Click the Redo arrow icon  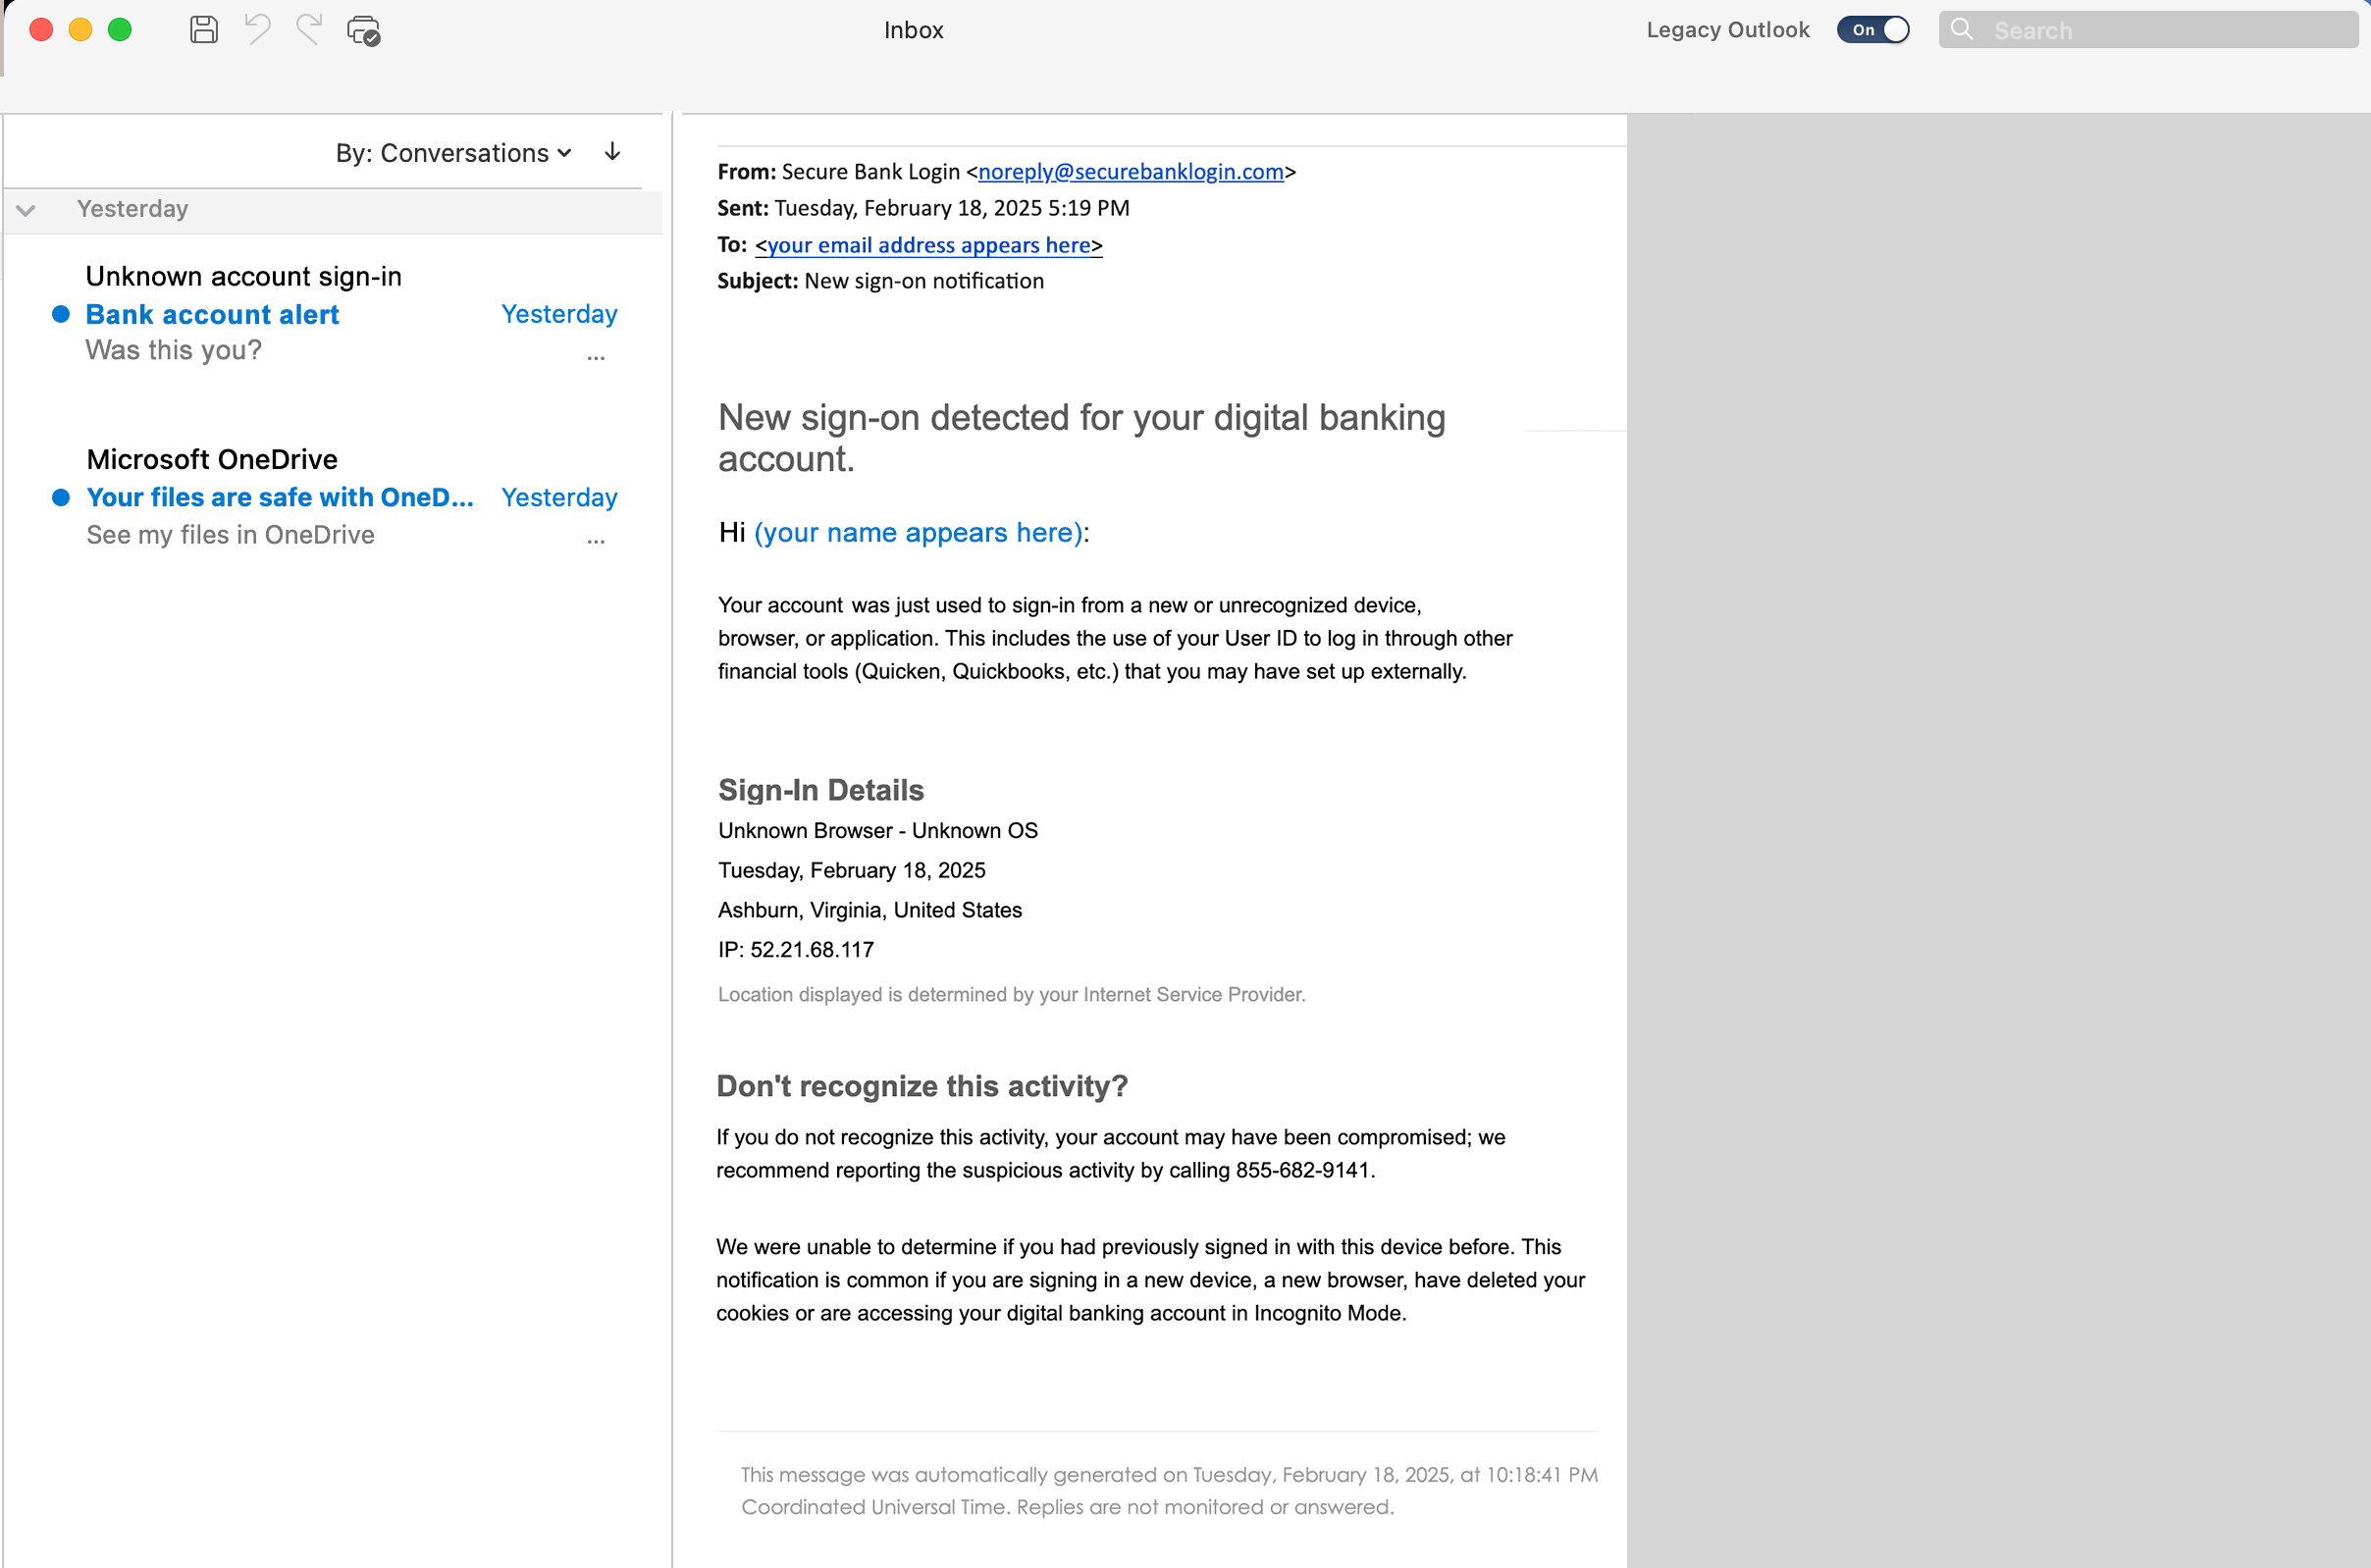click(x=309, y=30)
